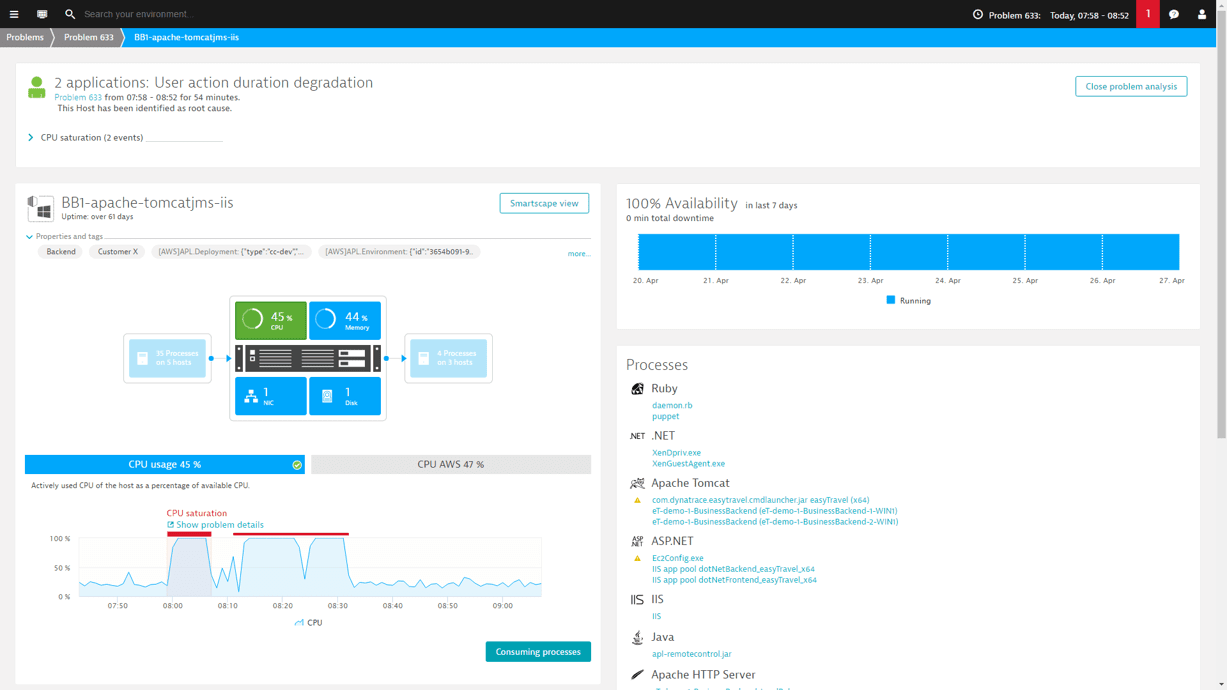Click the deployment status icon in top bar

coord(41,14)
